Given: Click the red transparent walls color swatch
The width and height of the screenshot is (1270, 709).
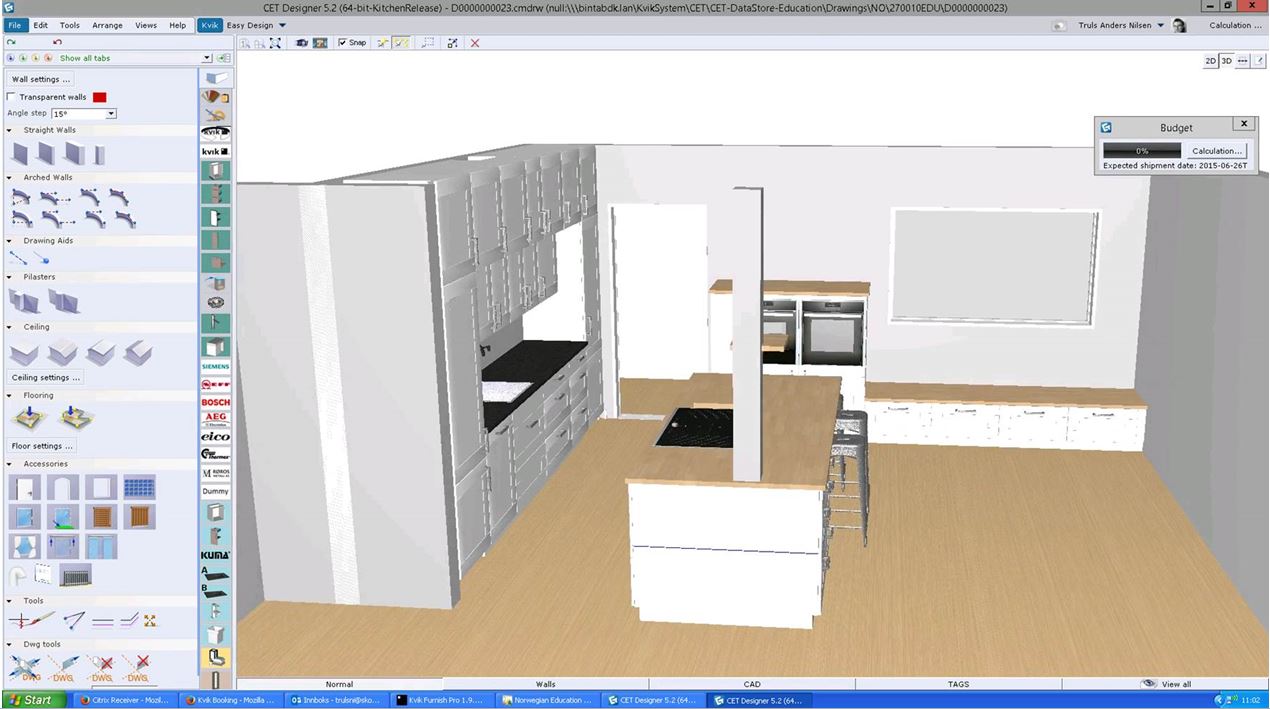Looking at the screenshot, I should pos(100,97).
